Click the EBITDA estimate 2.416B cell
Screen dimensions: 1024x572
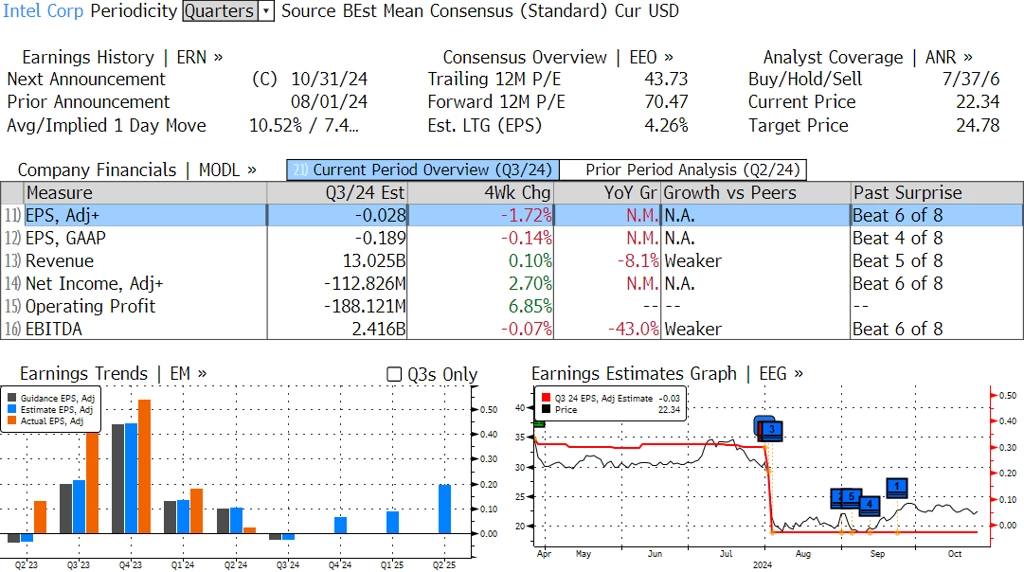pos(337,328)
